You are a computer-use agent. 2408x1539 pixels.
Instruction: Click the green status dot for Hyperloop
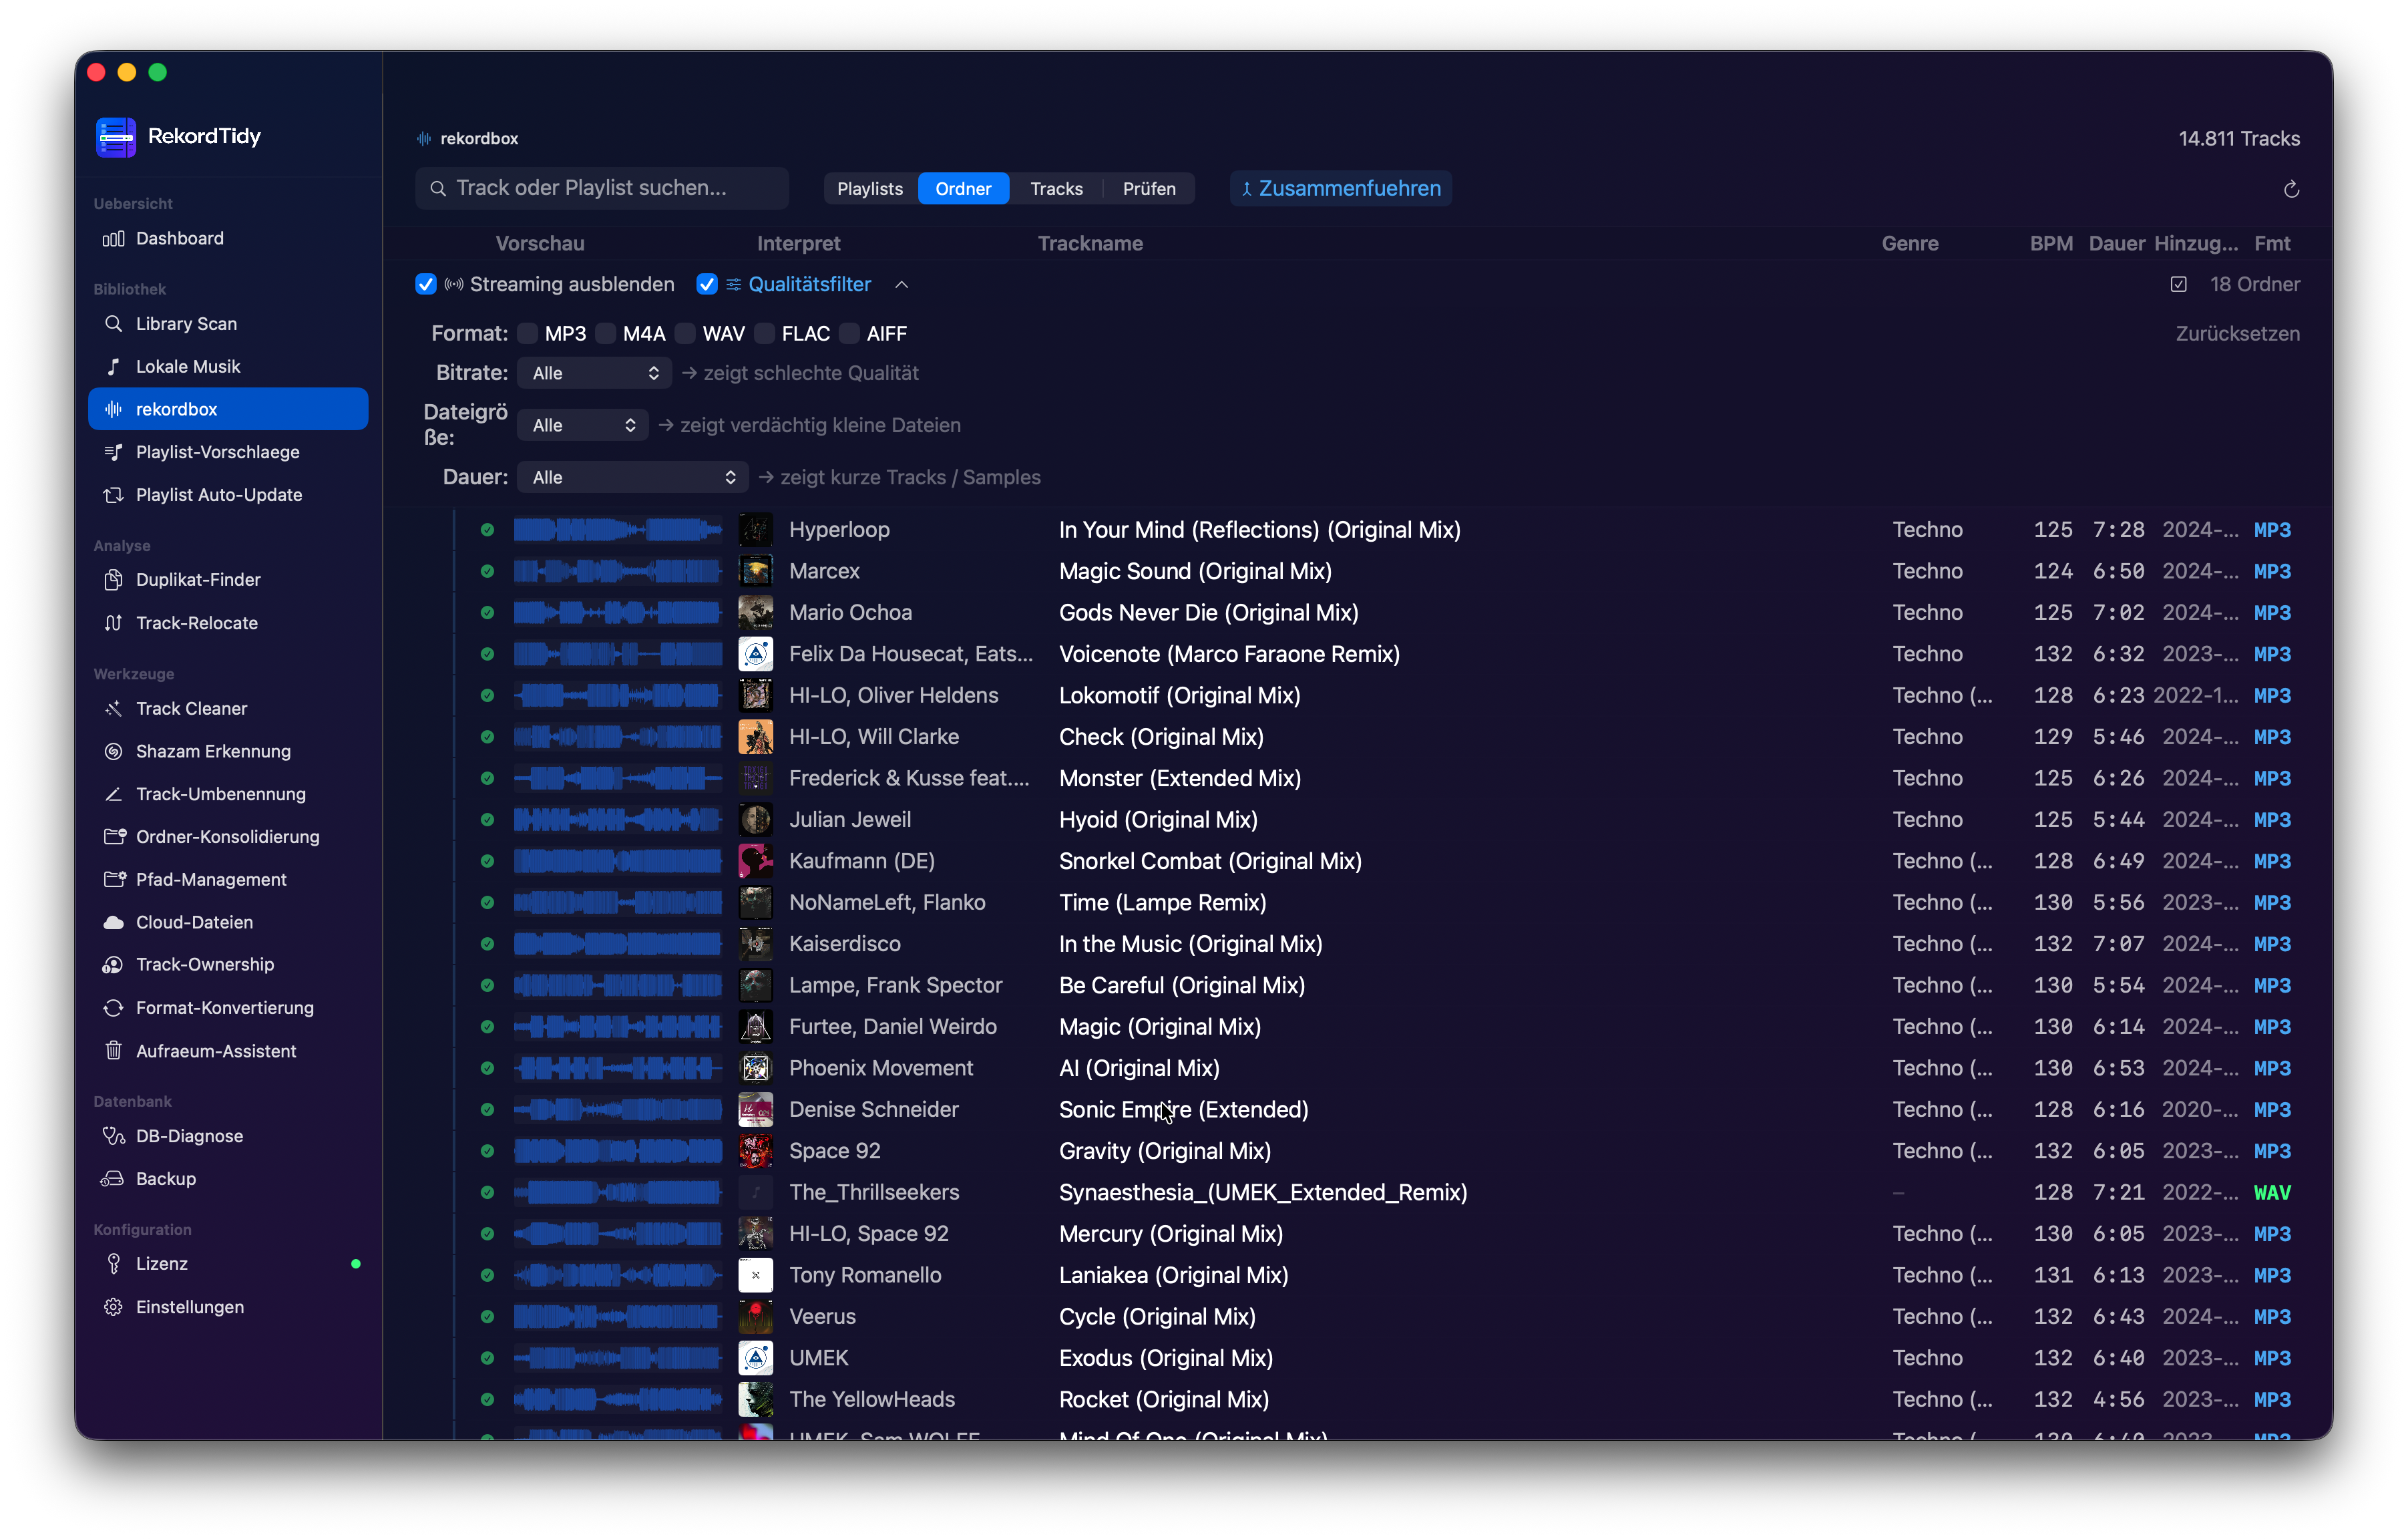(487, 530)
